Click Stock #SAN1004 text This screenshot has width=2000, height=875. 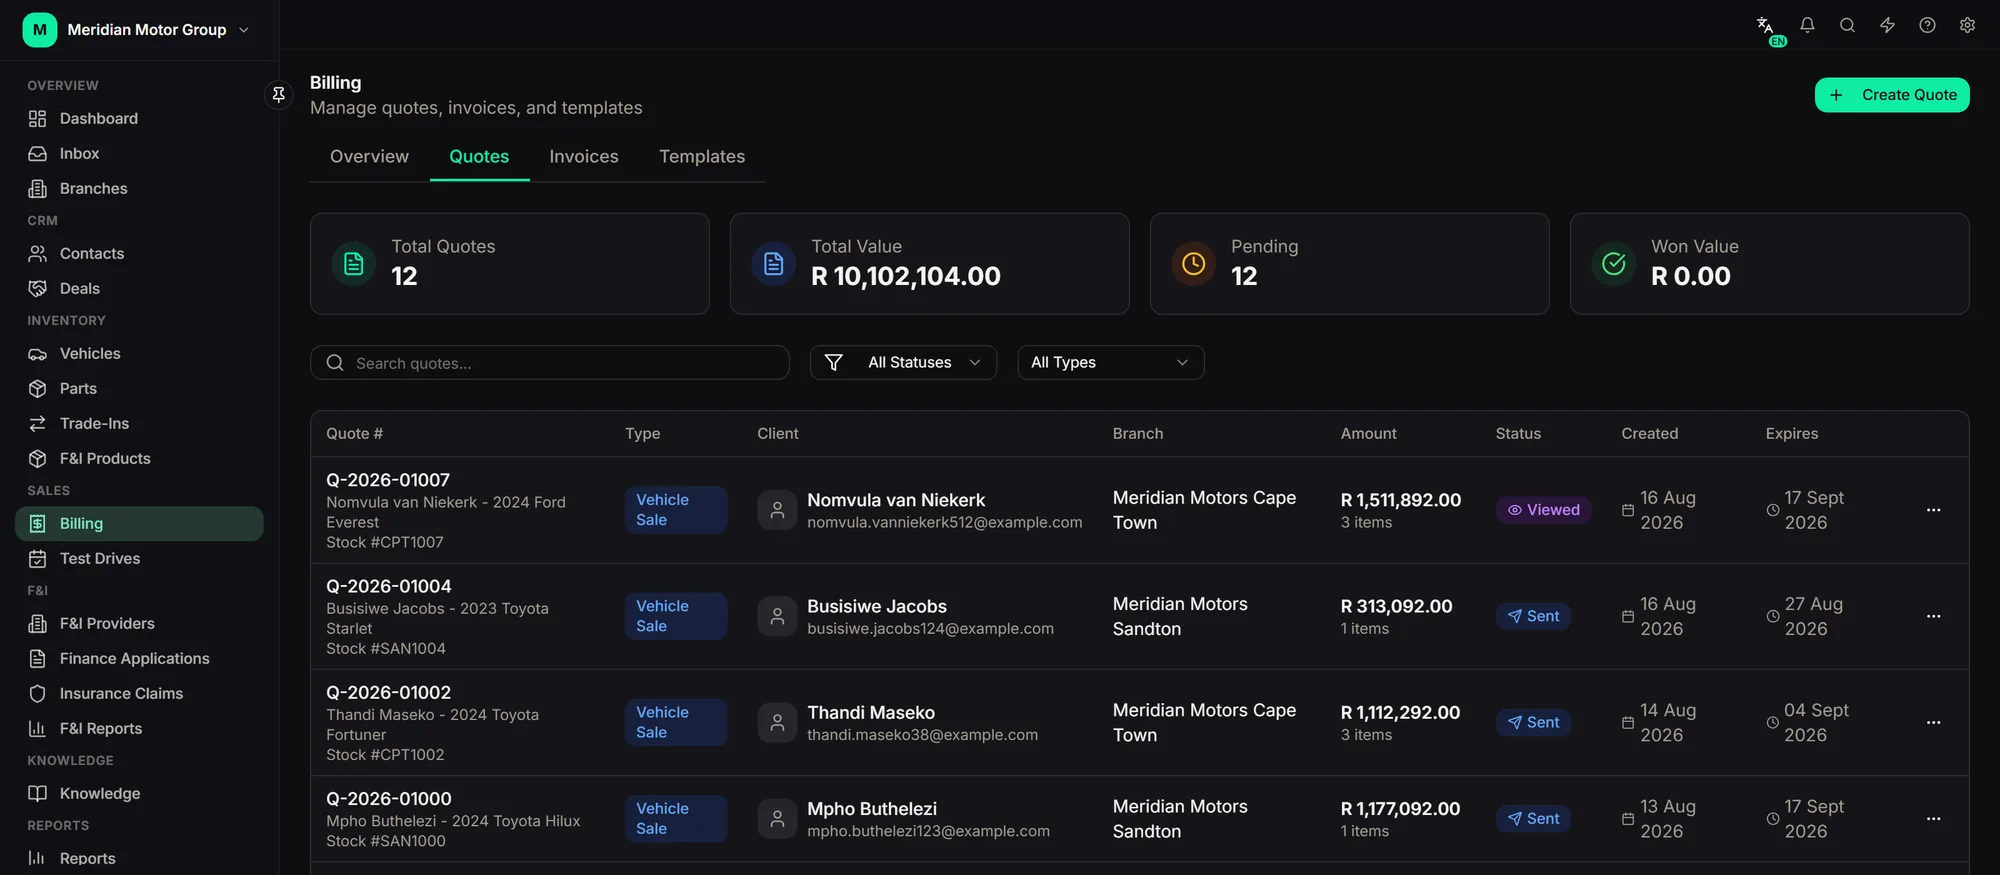(x=386, y=648)
